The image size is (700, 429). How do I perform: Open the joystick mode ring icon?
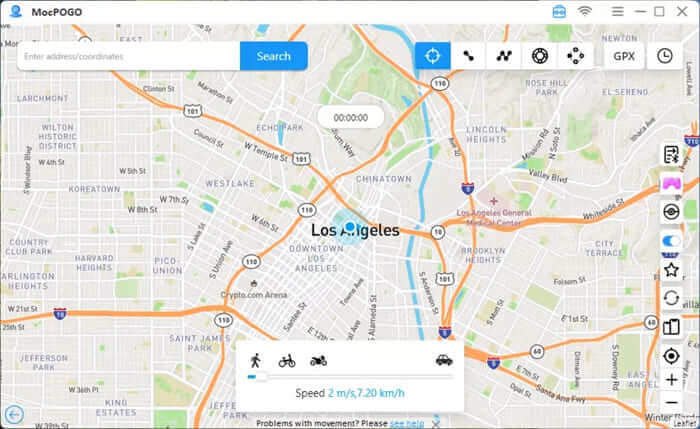point(539,56)
